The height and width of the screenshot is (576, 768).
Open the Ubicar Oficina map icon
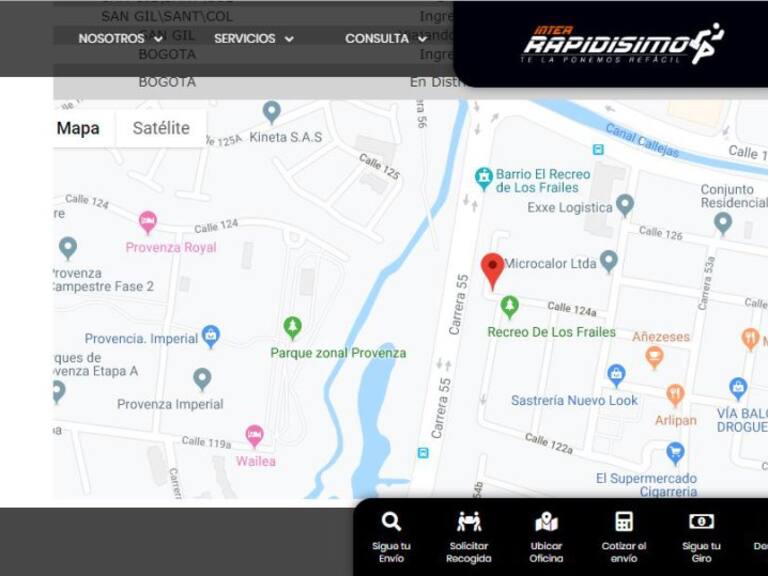coord(546,522)
